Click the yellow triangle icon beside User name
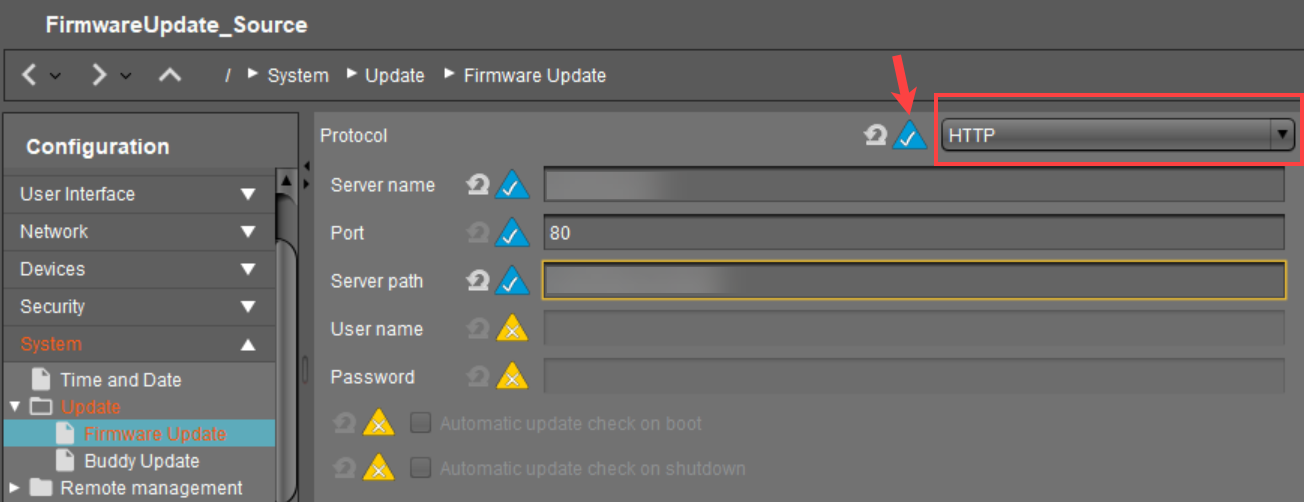The width and height of the screenshot is (1304, 502). coord(512,330)
